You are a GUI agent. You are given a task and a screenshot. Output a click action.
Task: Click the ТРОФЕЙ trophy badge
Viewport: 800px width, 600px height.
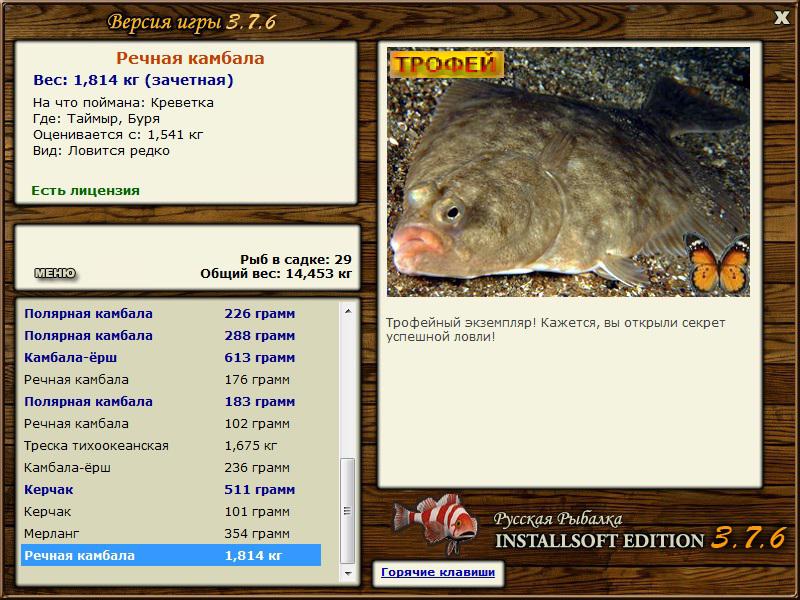tap(446, 64)
